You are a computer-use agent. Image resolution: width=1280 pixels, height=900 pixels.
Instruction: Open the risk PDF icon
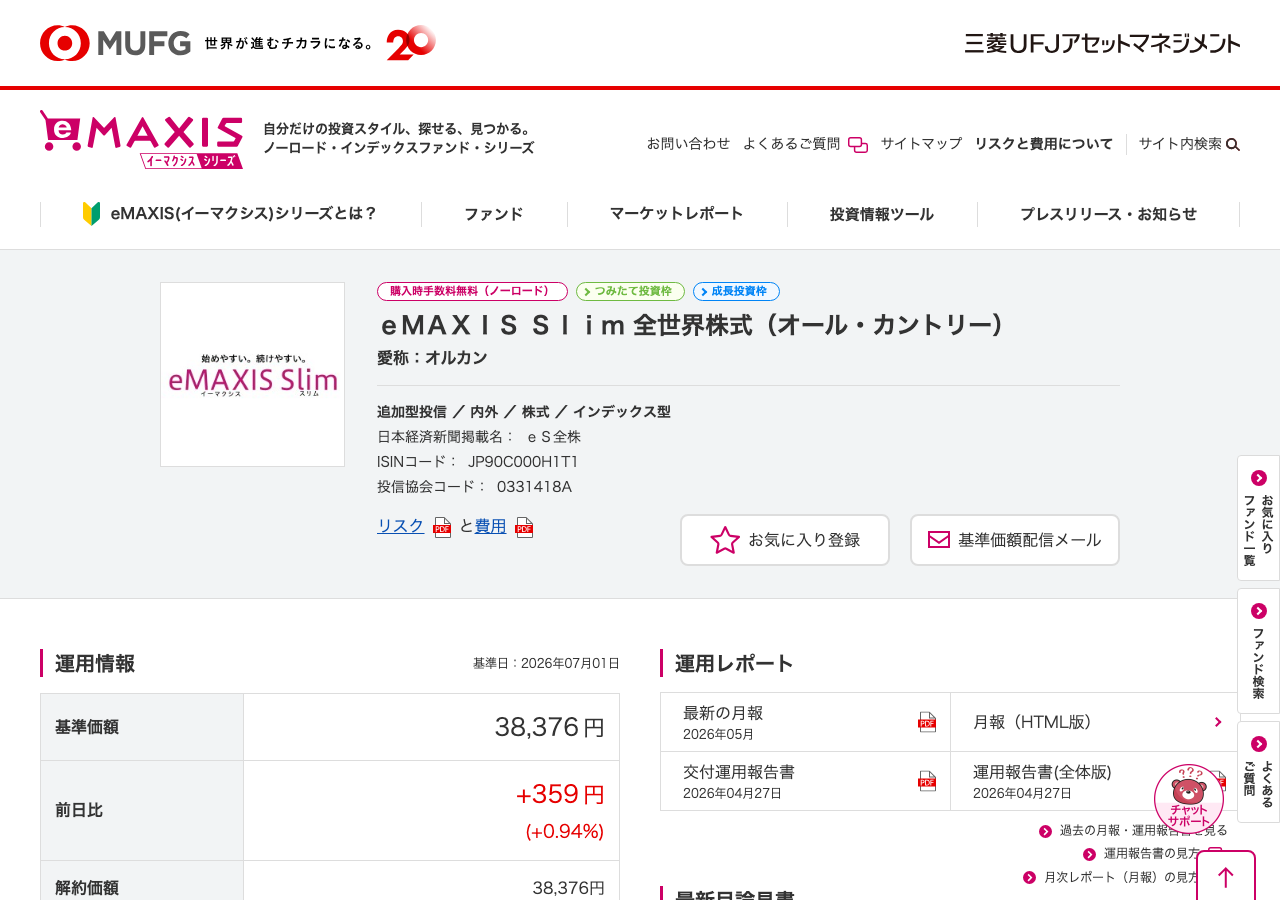click(442, 527)
